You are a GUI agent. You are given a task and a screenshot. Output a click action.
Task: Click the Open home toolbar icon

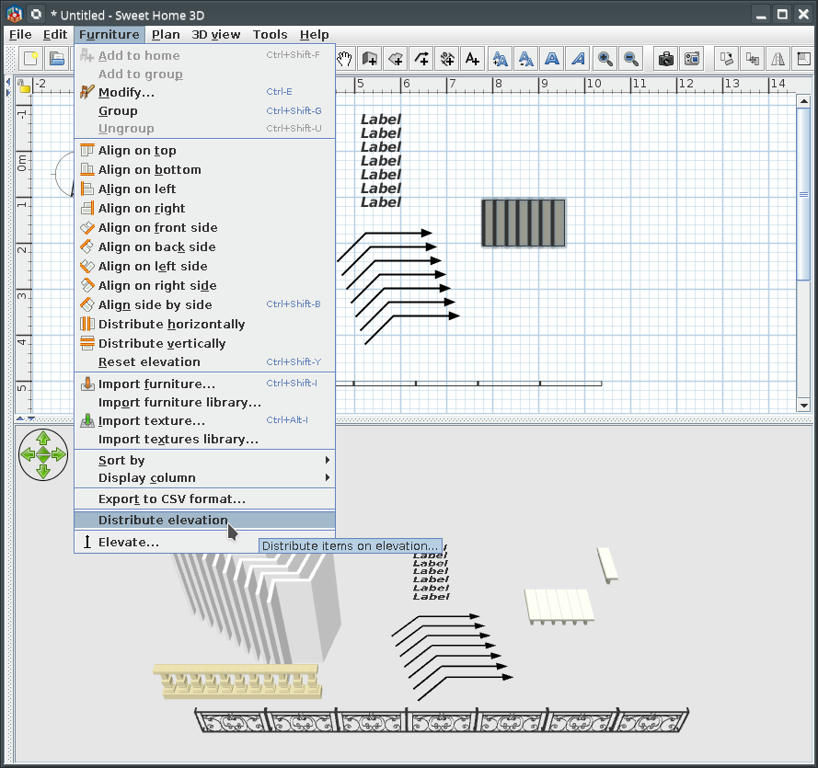pos(57,58)
